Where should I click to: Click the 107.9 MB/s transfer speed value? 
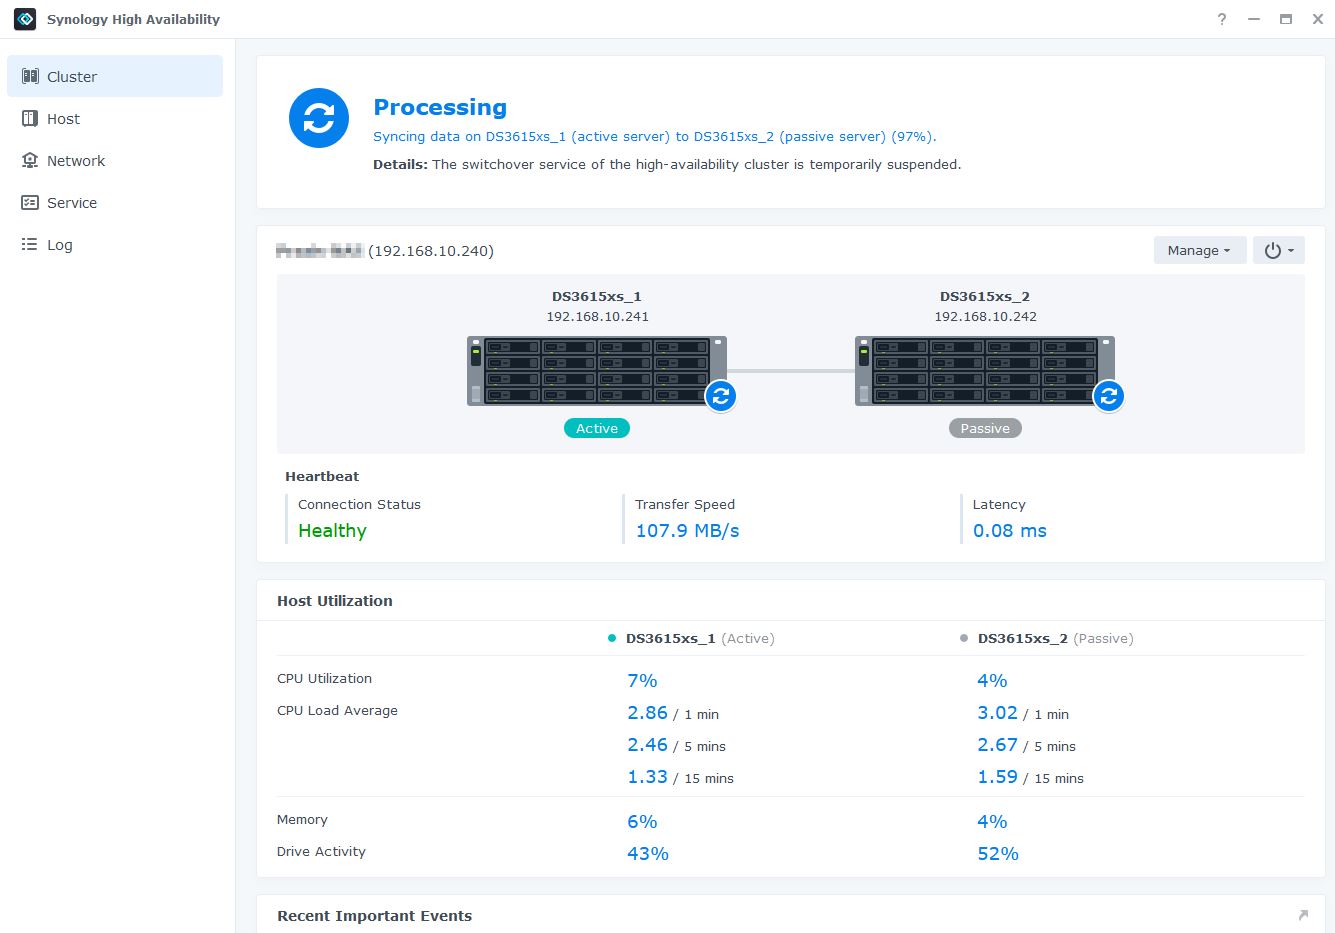[x=688, y=531]
